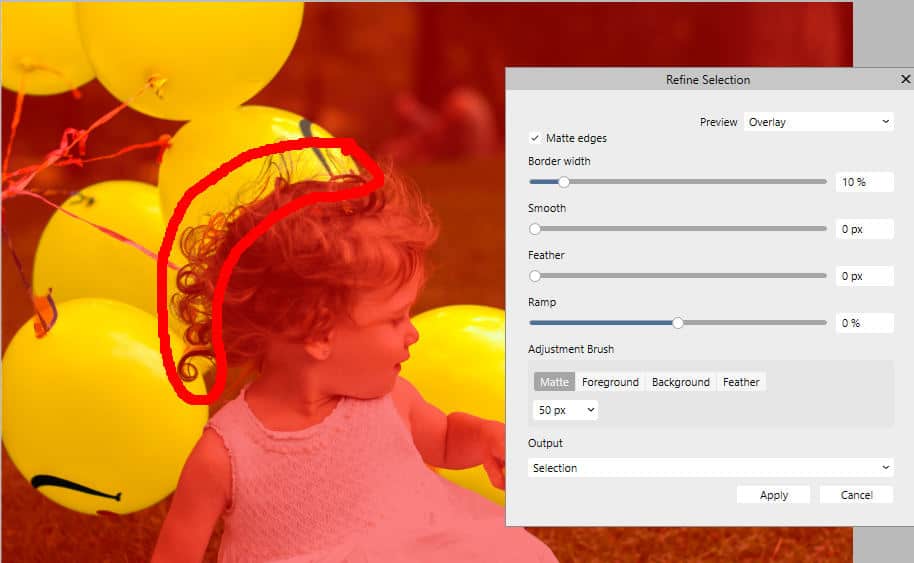This screenshot has width=914, height=563.
Task: Switch adjustment brush to Foreground
Action: pyautogui.click(x=610, y=382)
